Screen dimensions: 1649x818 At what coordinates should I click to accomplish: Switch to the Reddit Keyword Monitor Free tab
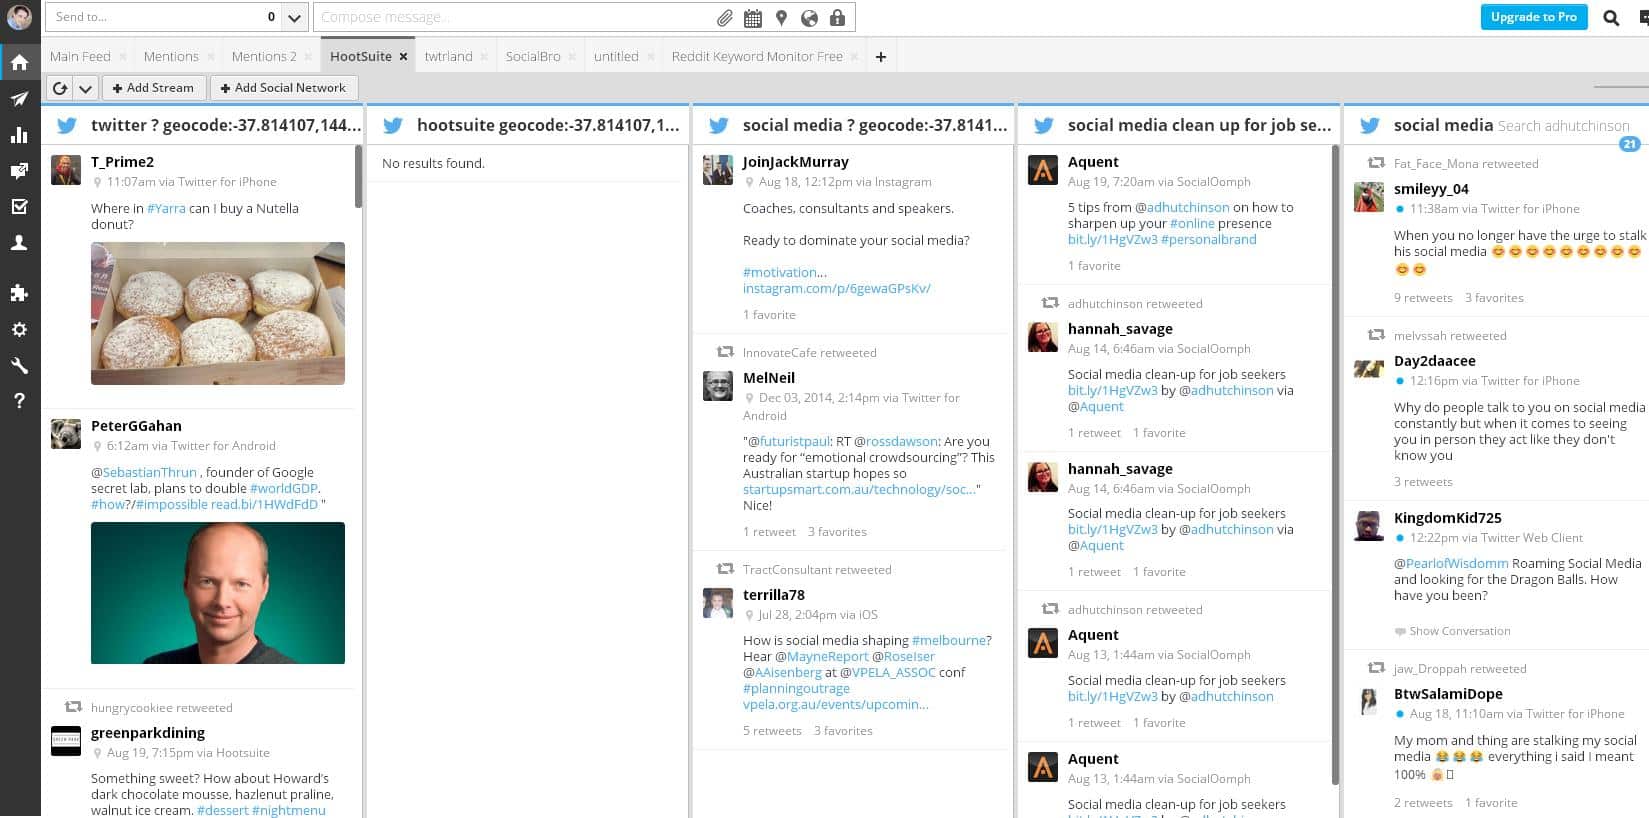pyautogui.click(x=756, y=57)
